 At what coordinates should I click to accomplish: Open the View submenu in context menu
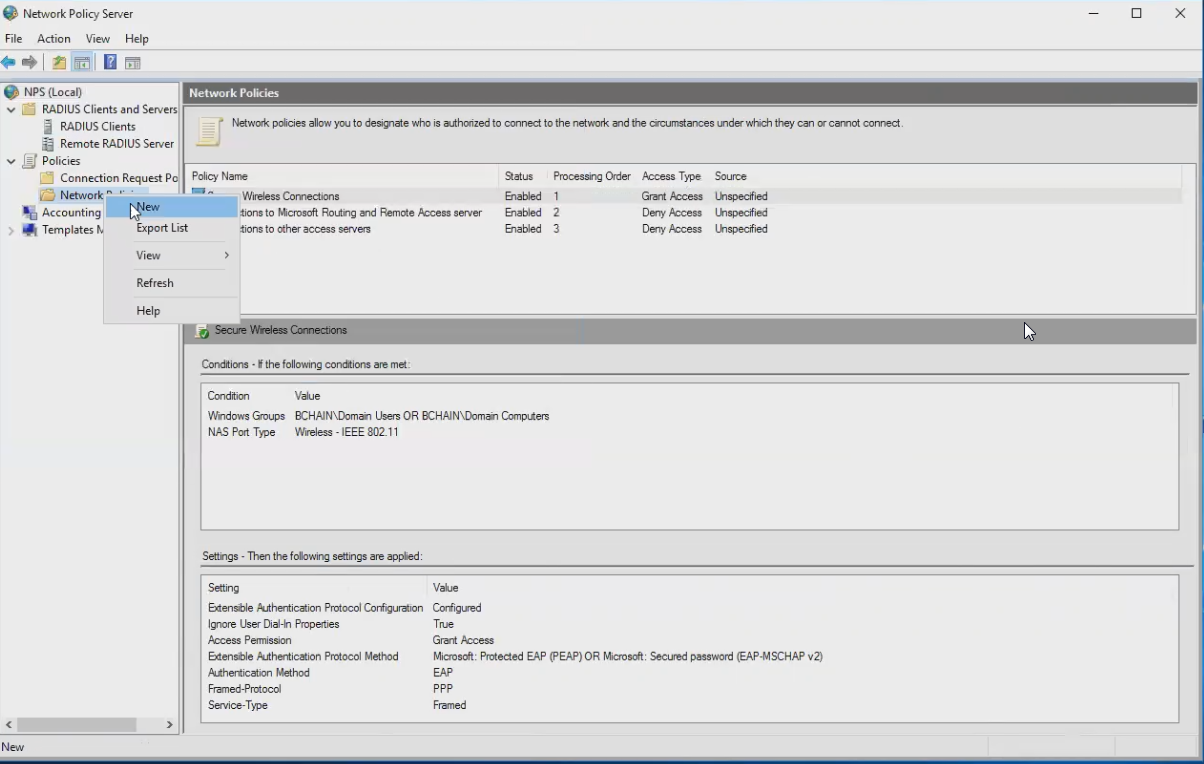[x=149, y=256]
